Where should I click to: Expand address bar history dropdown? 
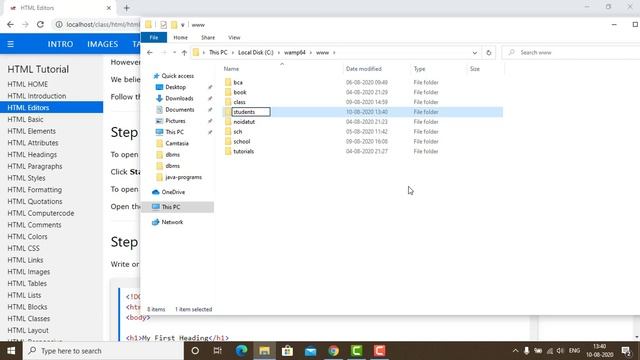tap(474, 53)
